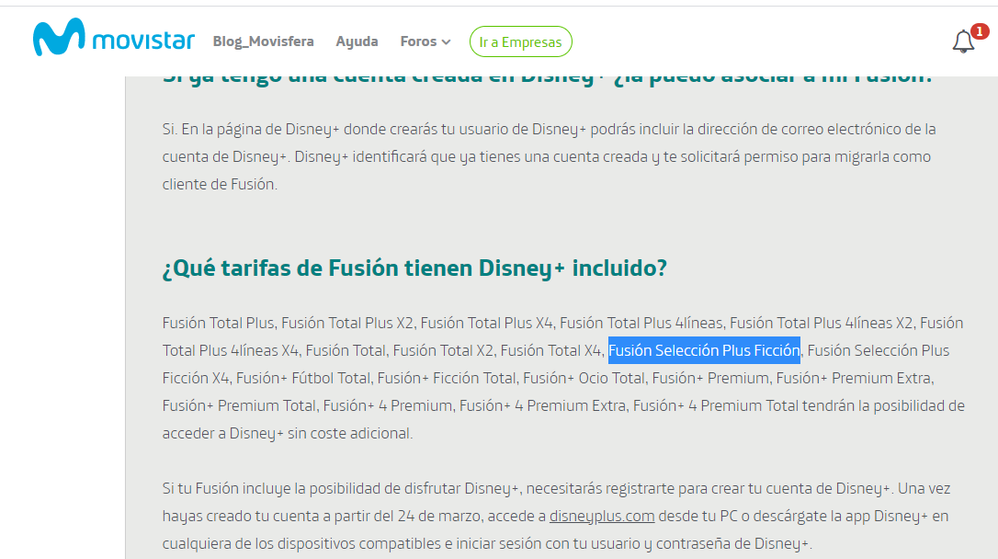Click the chevron arrow beside Foros
This screenshot has height=559, width=998.
446,42
